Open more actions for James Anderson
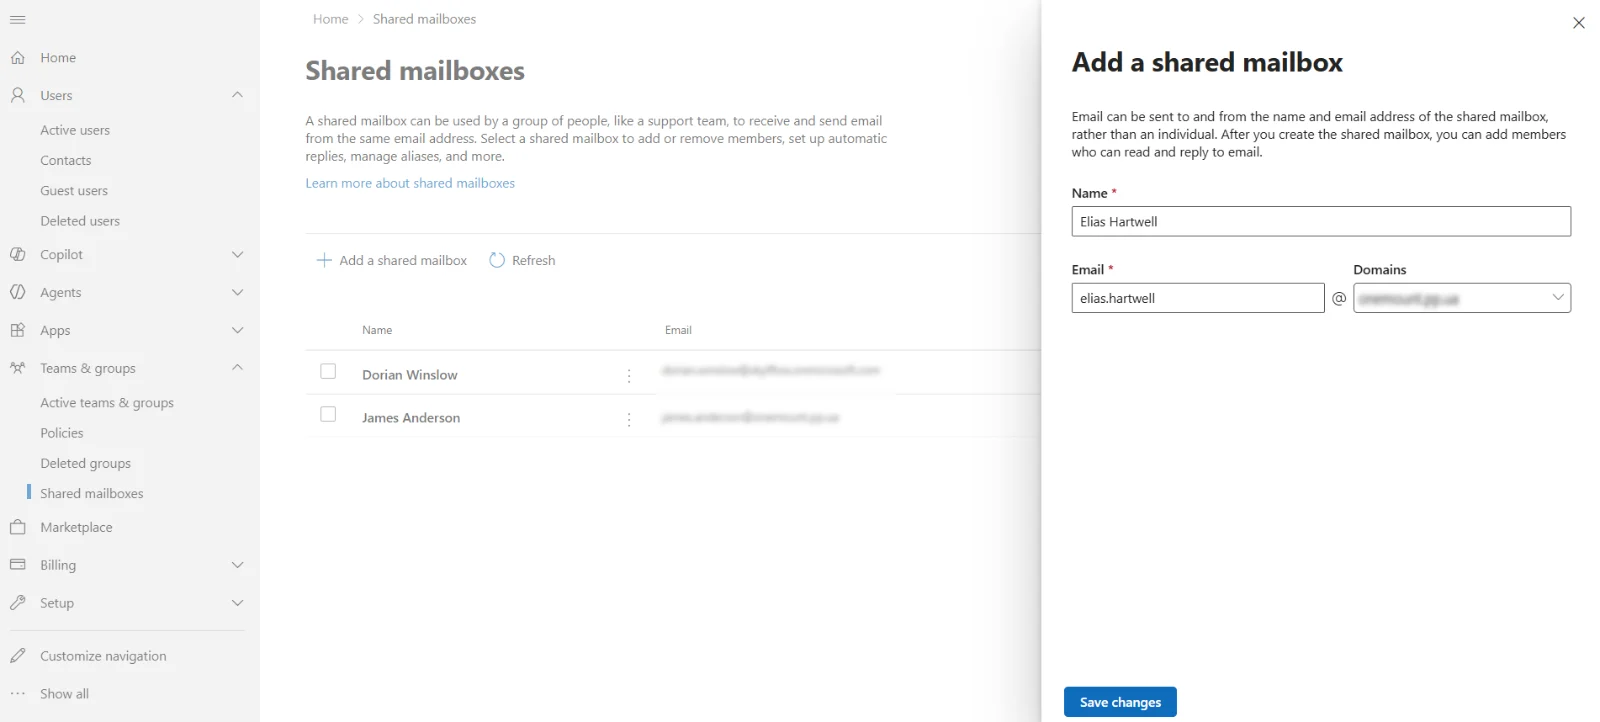Screen dimensions: 1600x722 (x=629, y=420)
